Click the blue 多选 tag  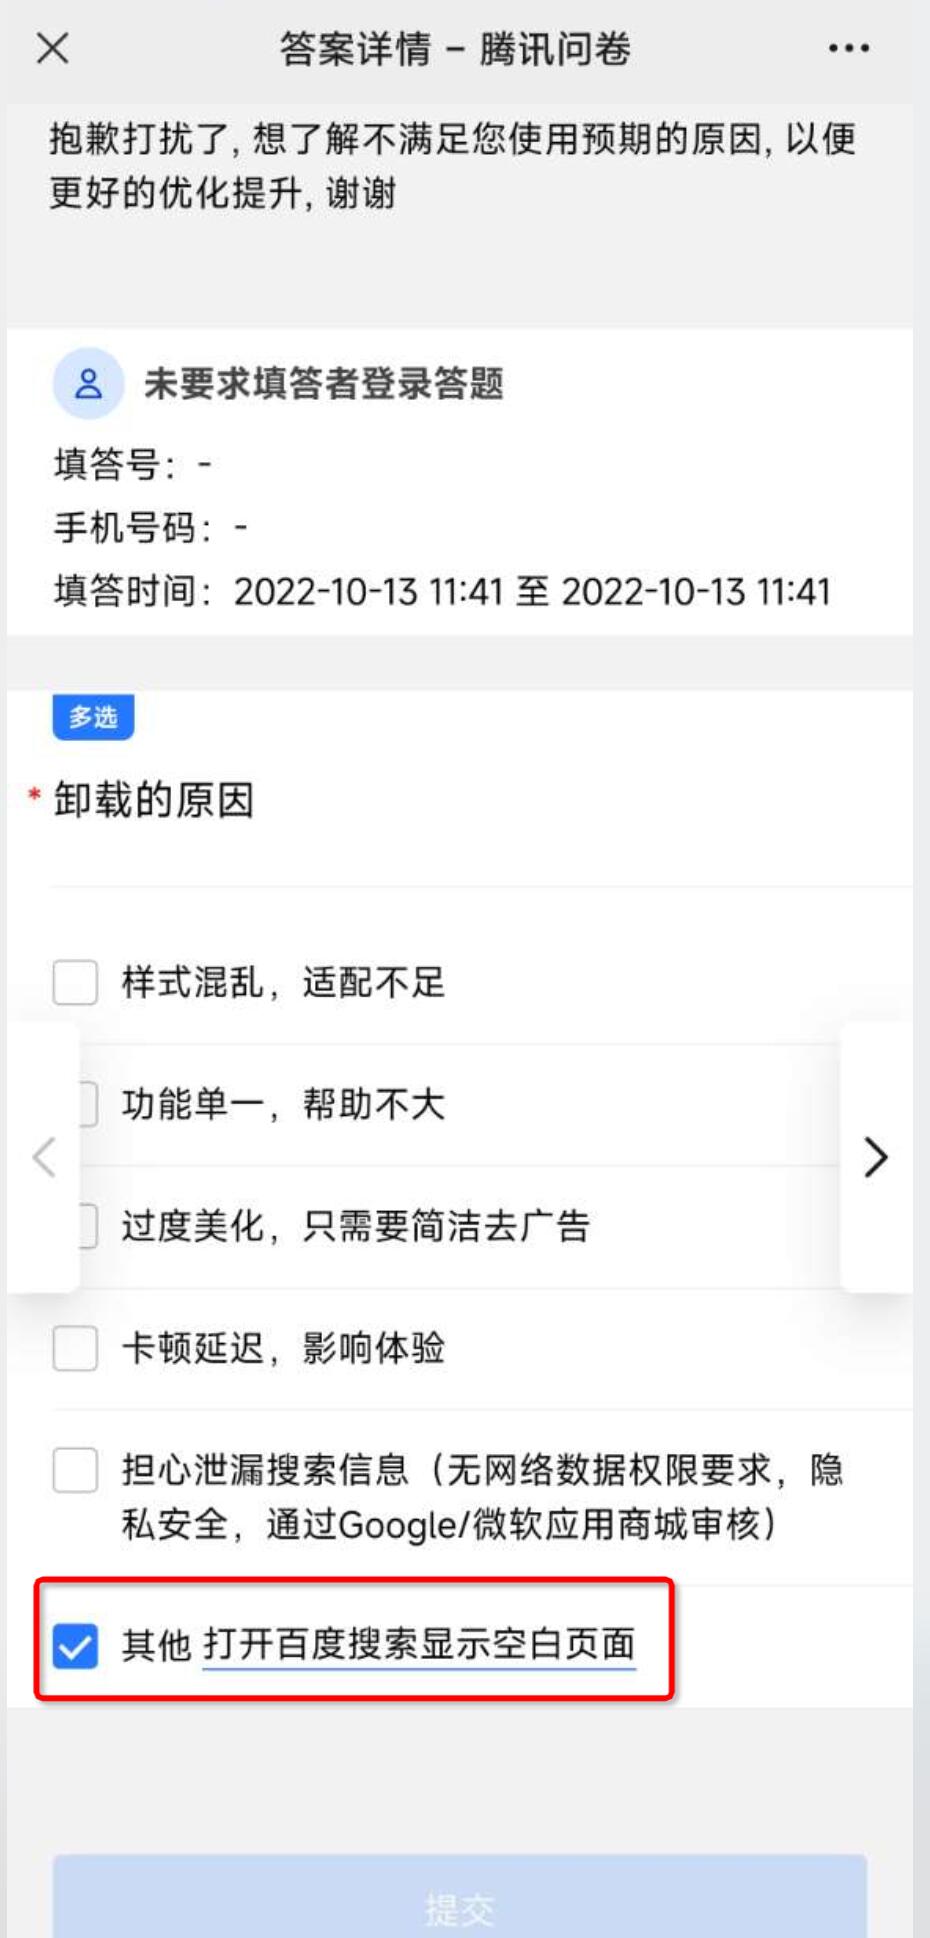coord(93,717)
